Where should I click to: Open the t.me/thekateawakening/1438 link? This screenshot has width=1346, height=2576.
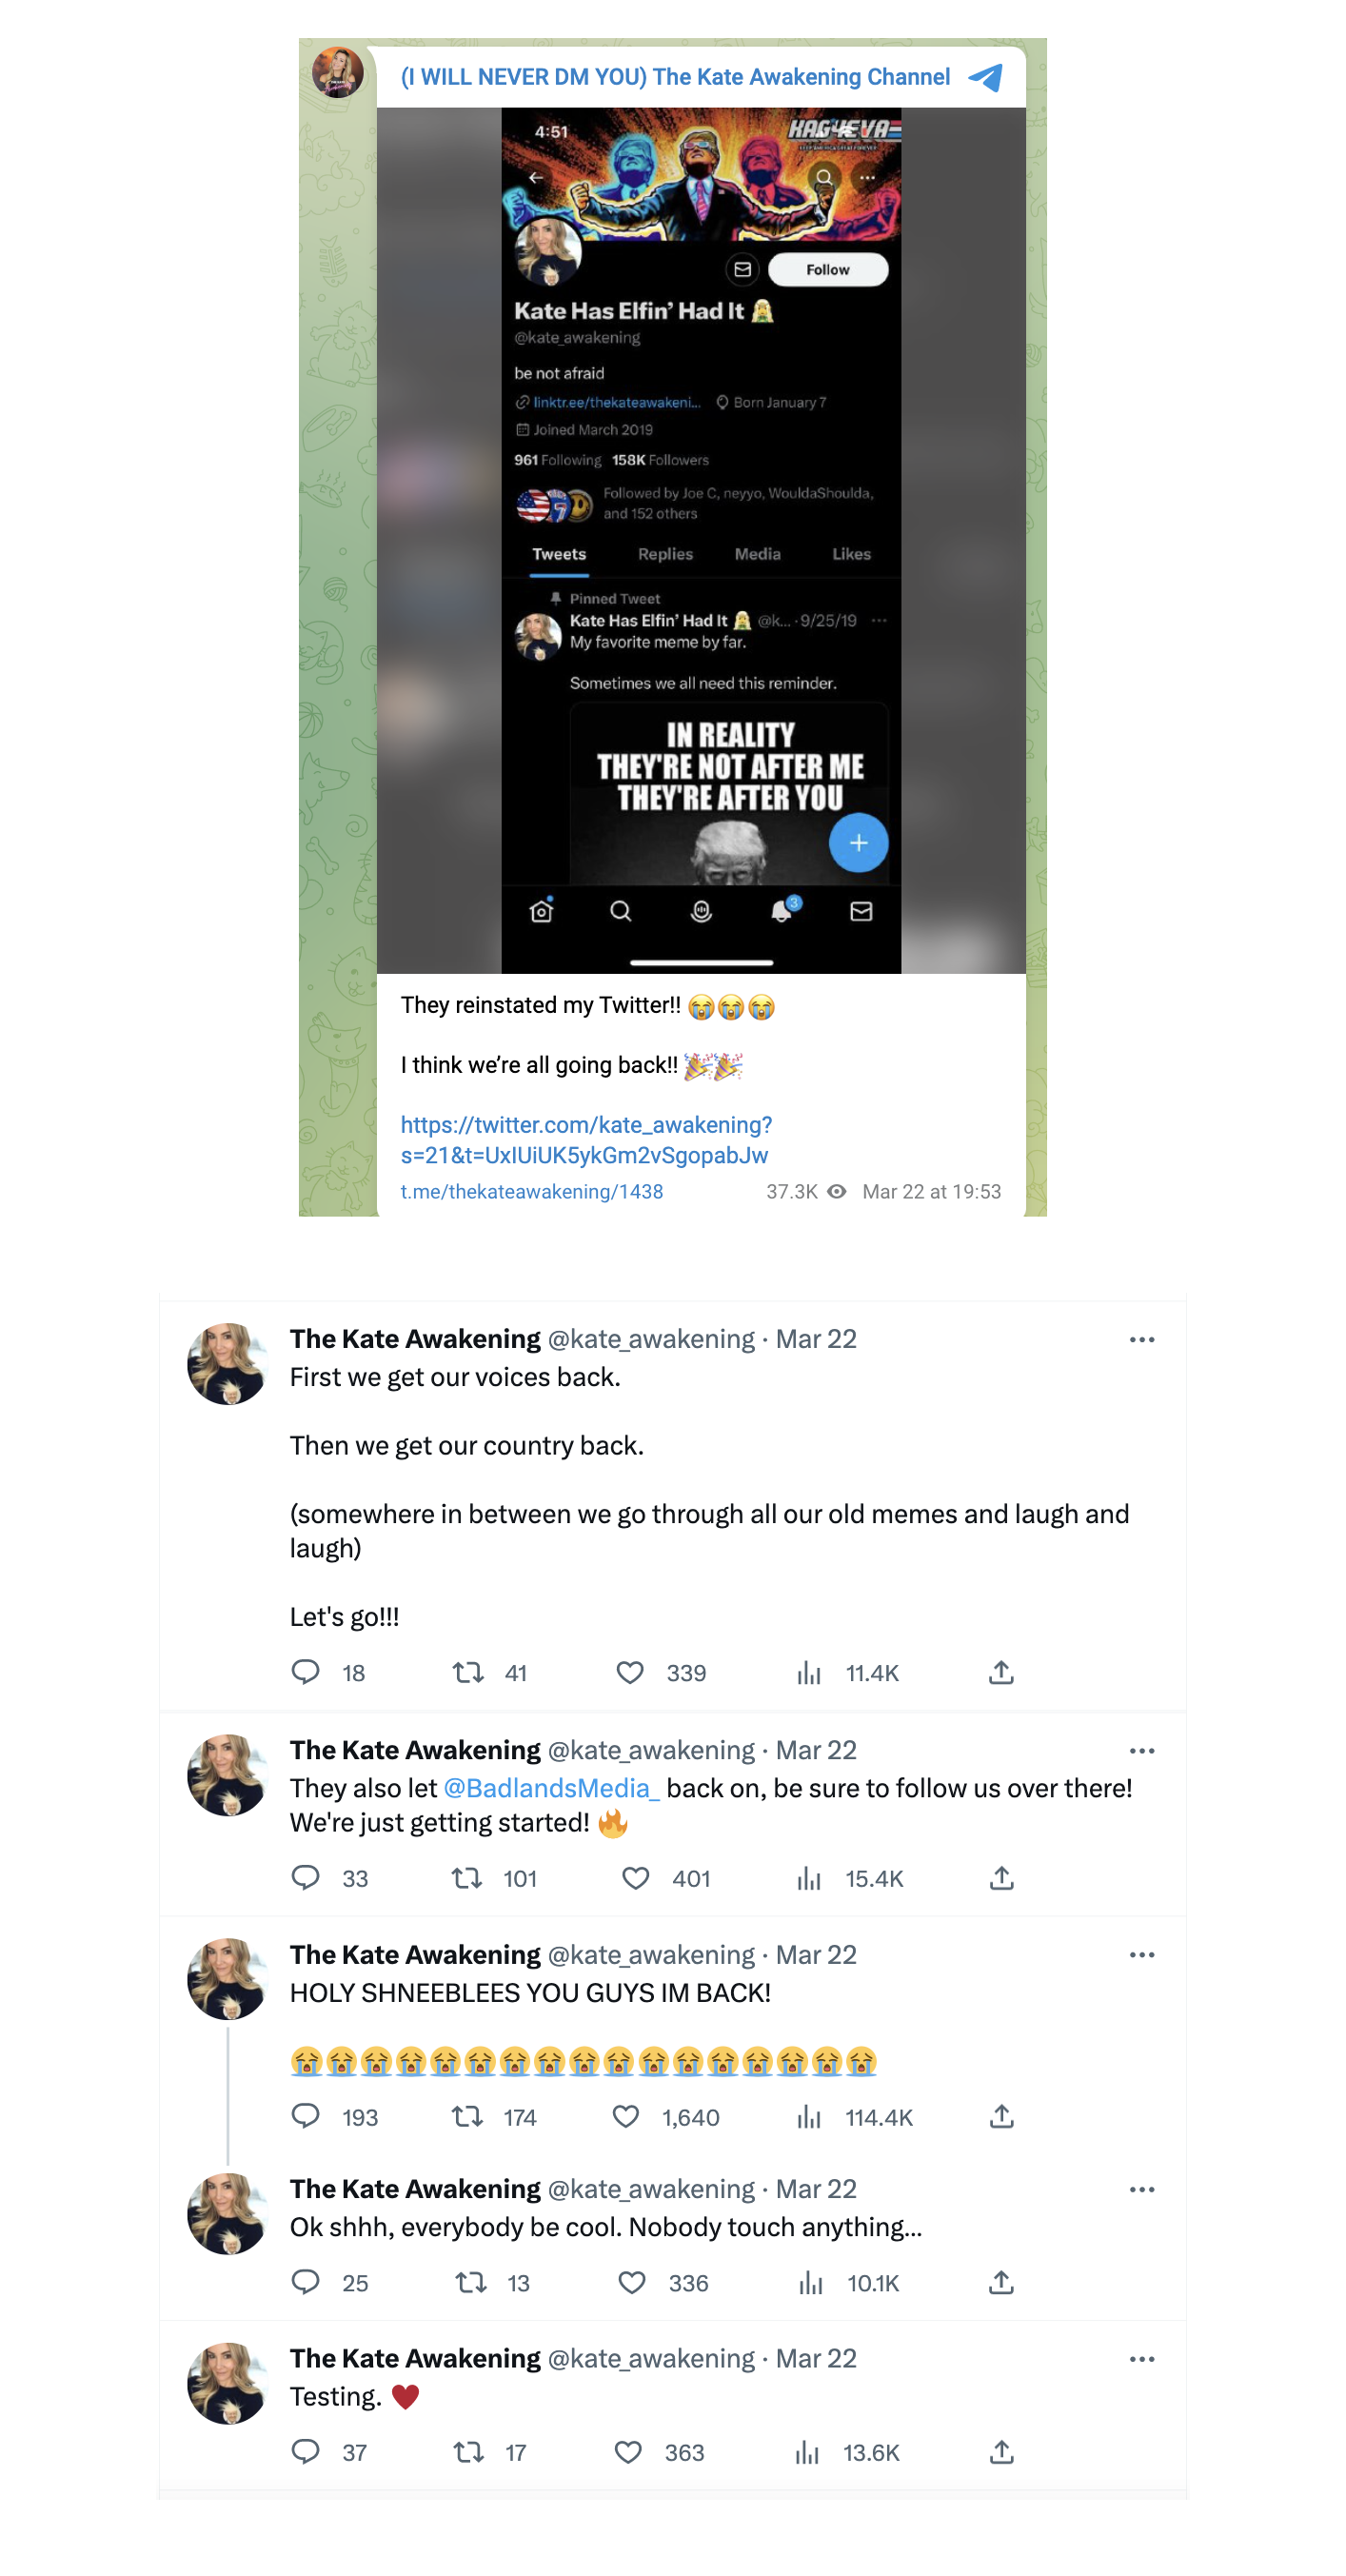click(x=531, y=1192)
